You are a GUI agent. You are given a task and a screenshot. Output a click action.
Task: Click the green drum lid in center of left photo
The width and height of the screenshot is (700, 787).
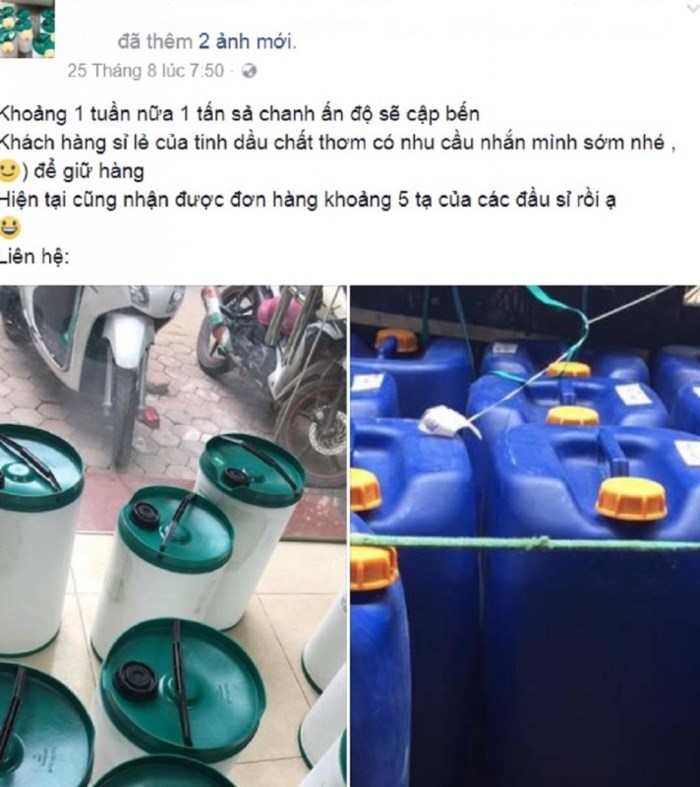click(176, 529)
